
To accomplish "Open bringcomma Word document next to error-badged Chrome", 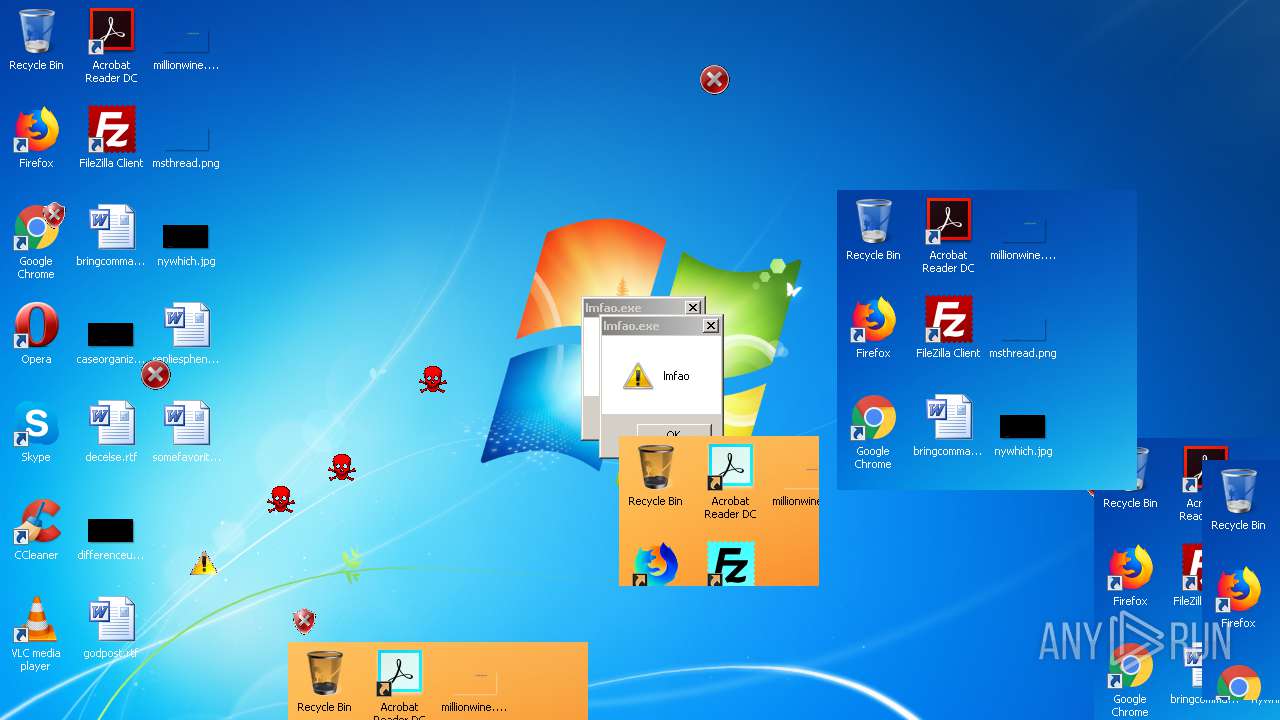I will 111,236.
